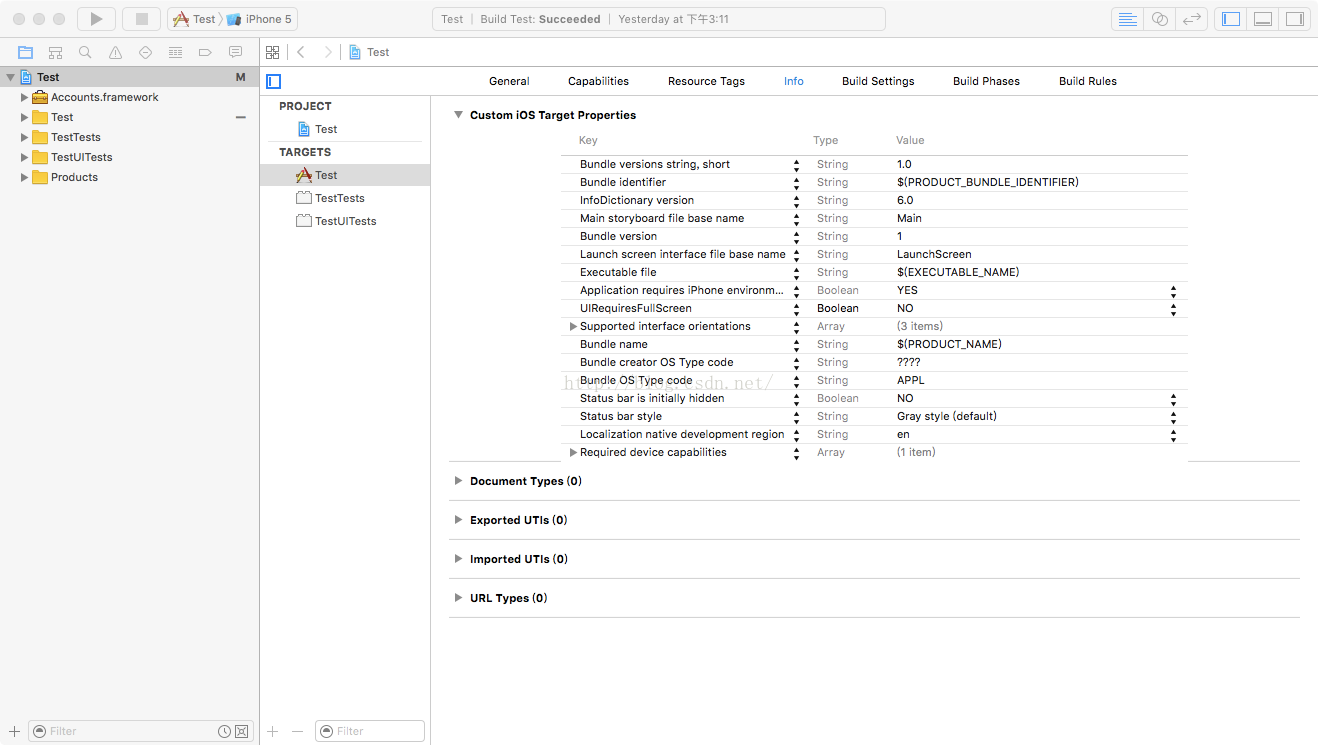The width and height of the screenshot is (1318, 745).
Task: Expand the TestTests folder
Action: (x=25, y=137)
